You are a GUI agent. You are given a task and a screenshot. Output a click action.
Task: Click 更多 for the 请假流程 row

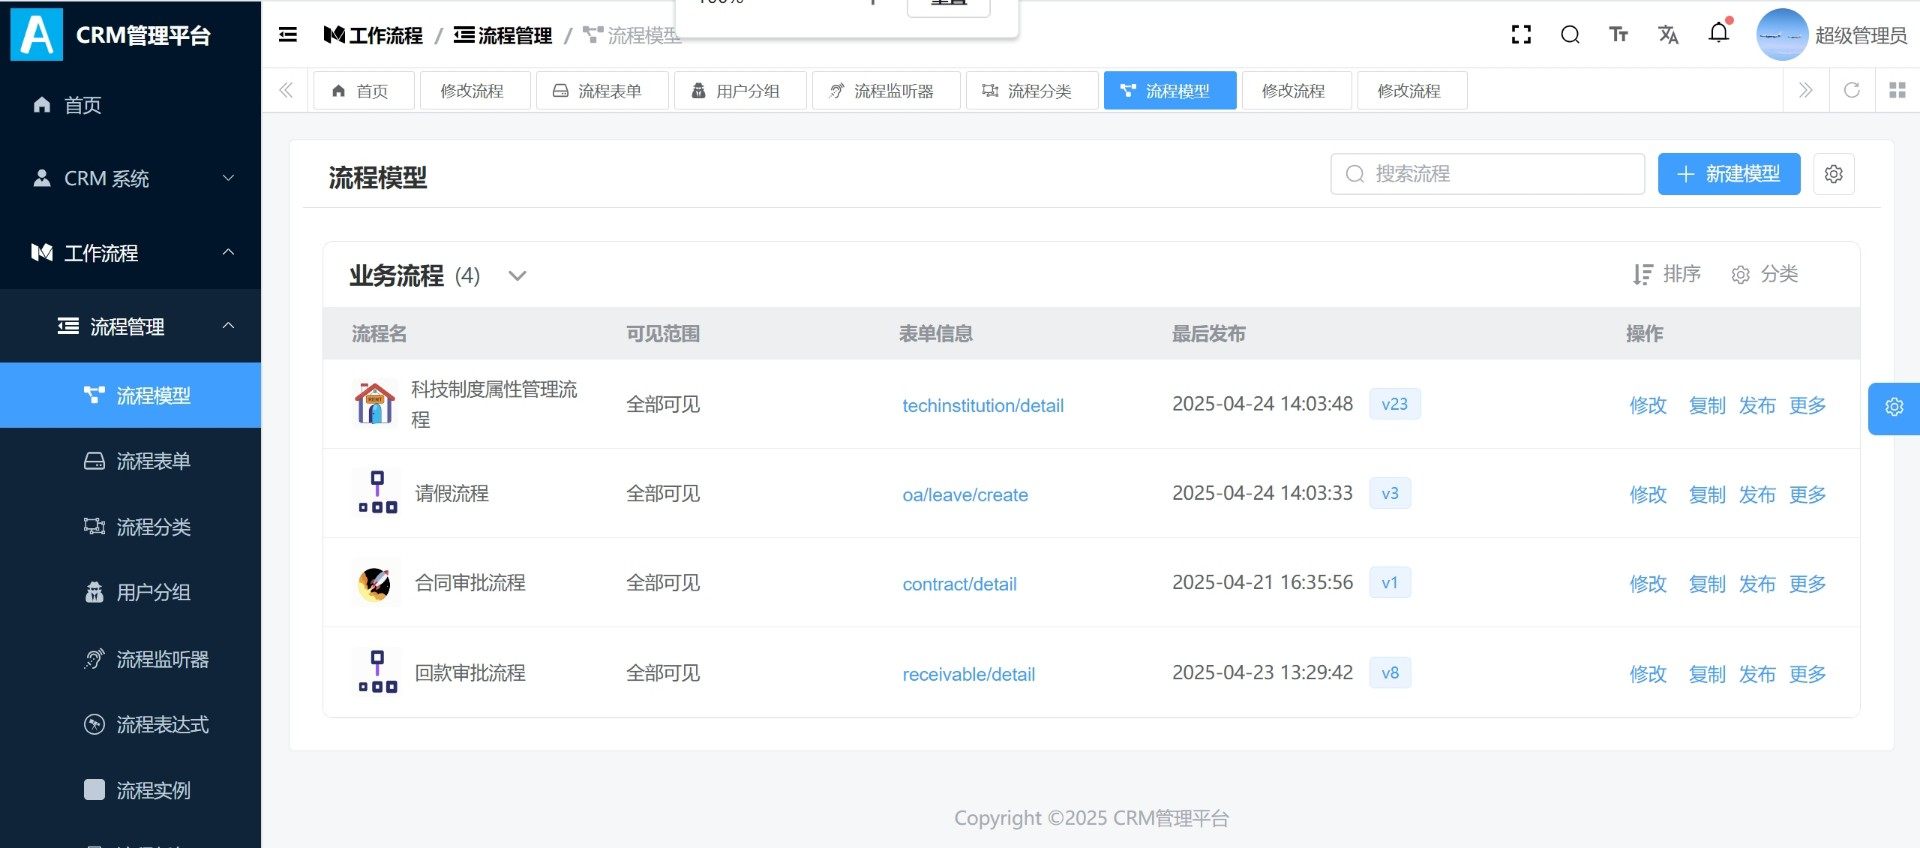1807,495
